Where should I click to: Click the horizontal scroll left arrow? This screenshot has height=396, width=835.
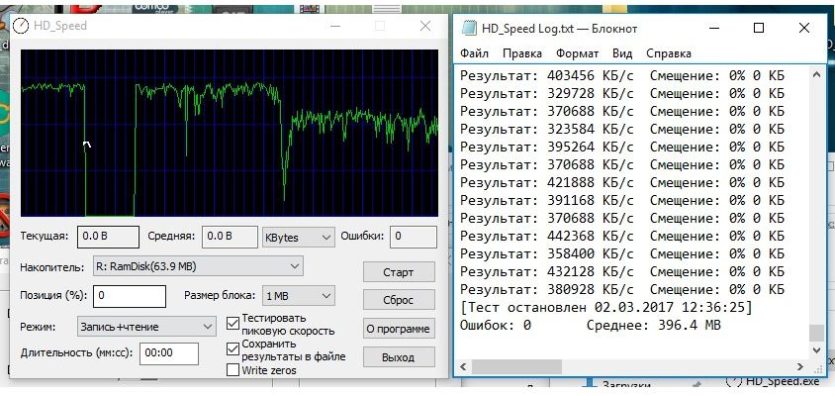click(463, 366)
